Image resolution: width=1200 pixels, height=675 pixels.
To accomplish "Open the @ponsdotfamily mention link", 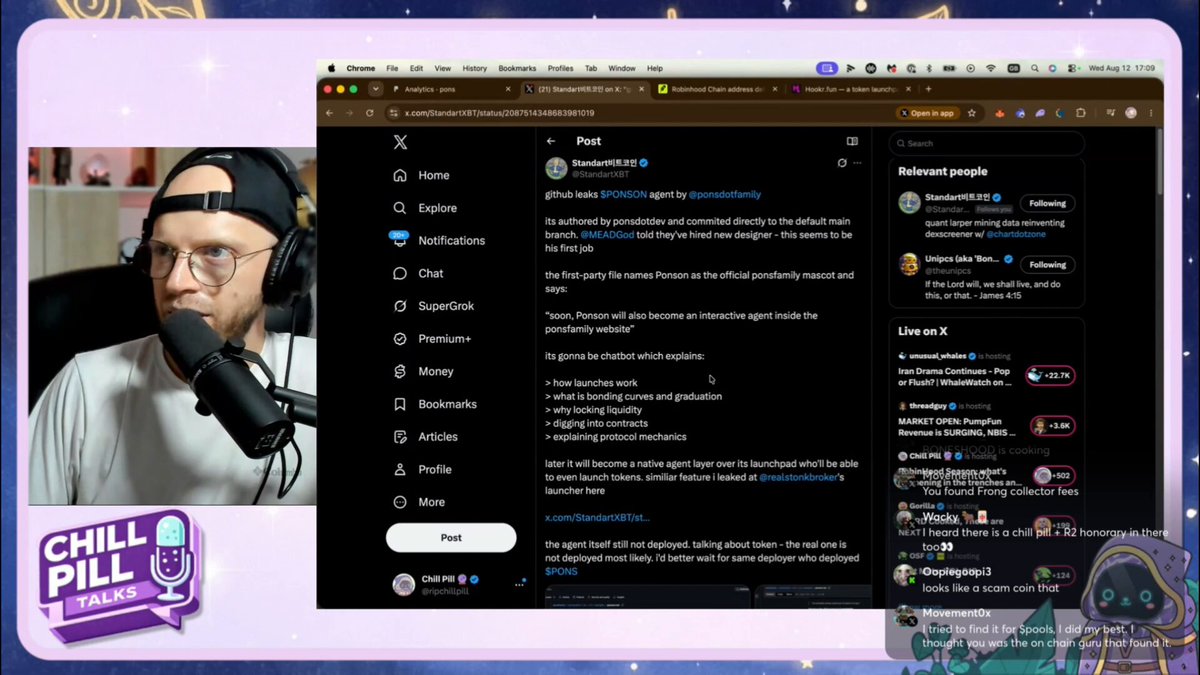I will click(x=725, y=194).
